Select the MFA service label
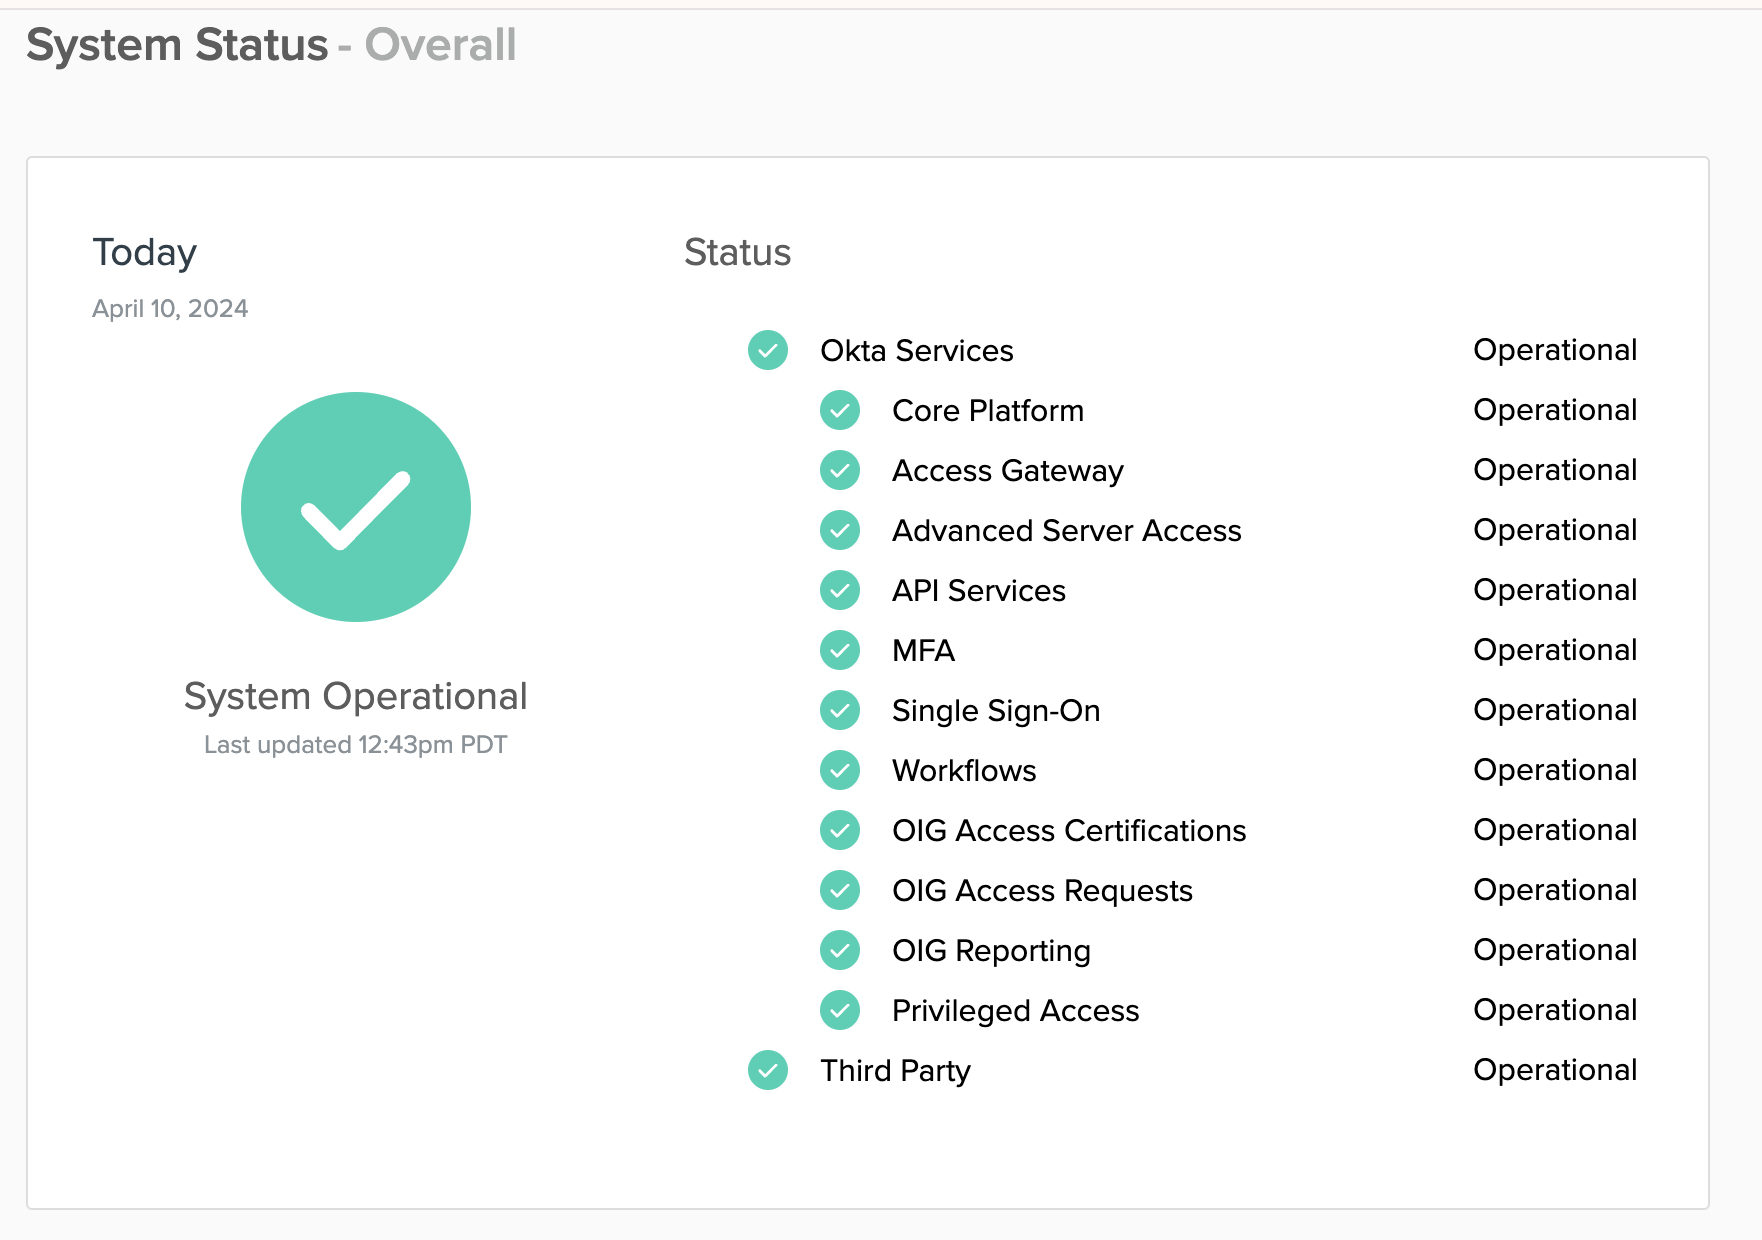The height and width of the screenshot is (1240, 1762). (924, 651)
